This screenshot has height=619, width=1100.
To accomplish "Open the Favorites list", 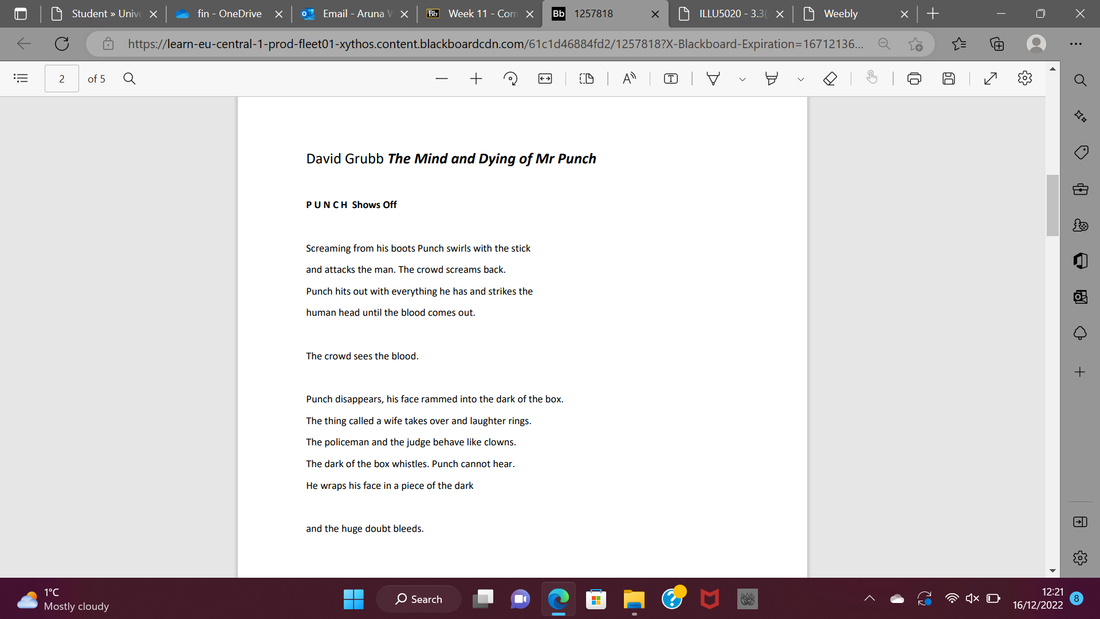I will pos(959,44).
